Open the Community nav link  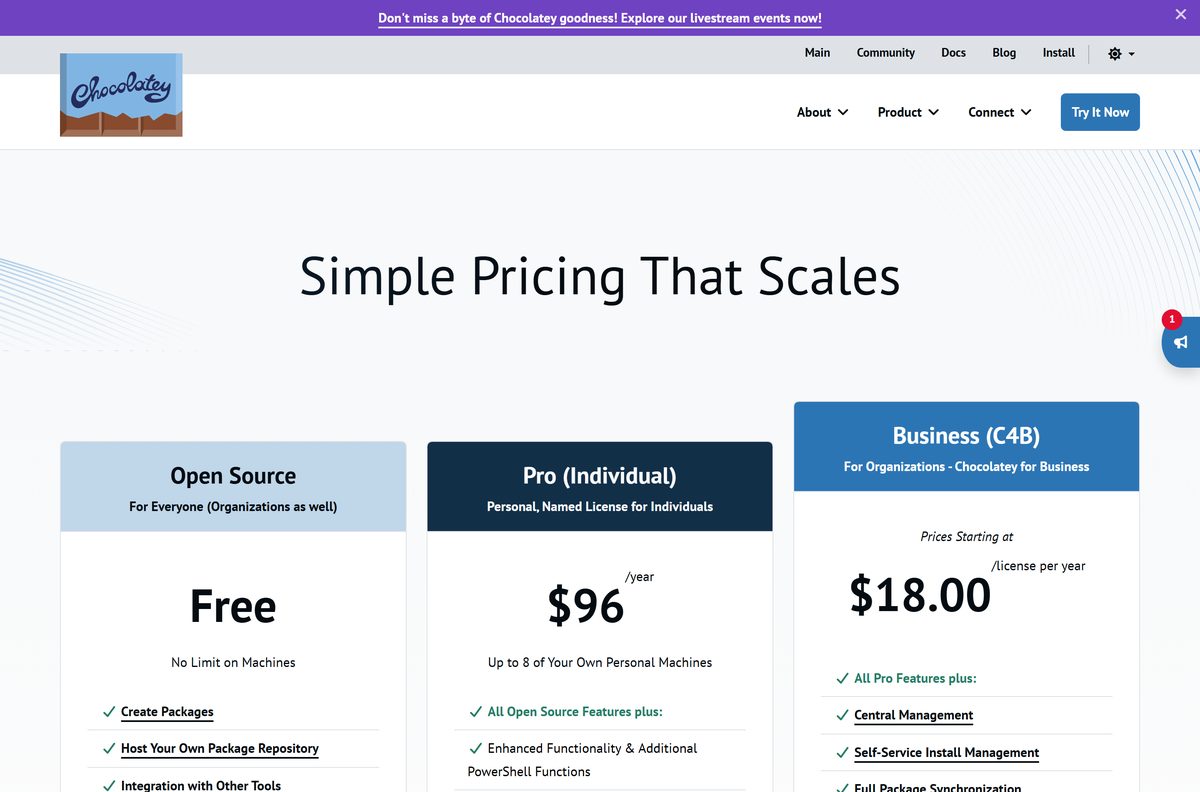pos(886,53)
